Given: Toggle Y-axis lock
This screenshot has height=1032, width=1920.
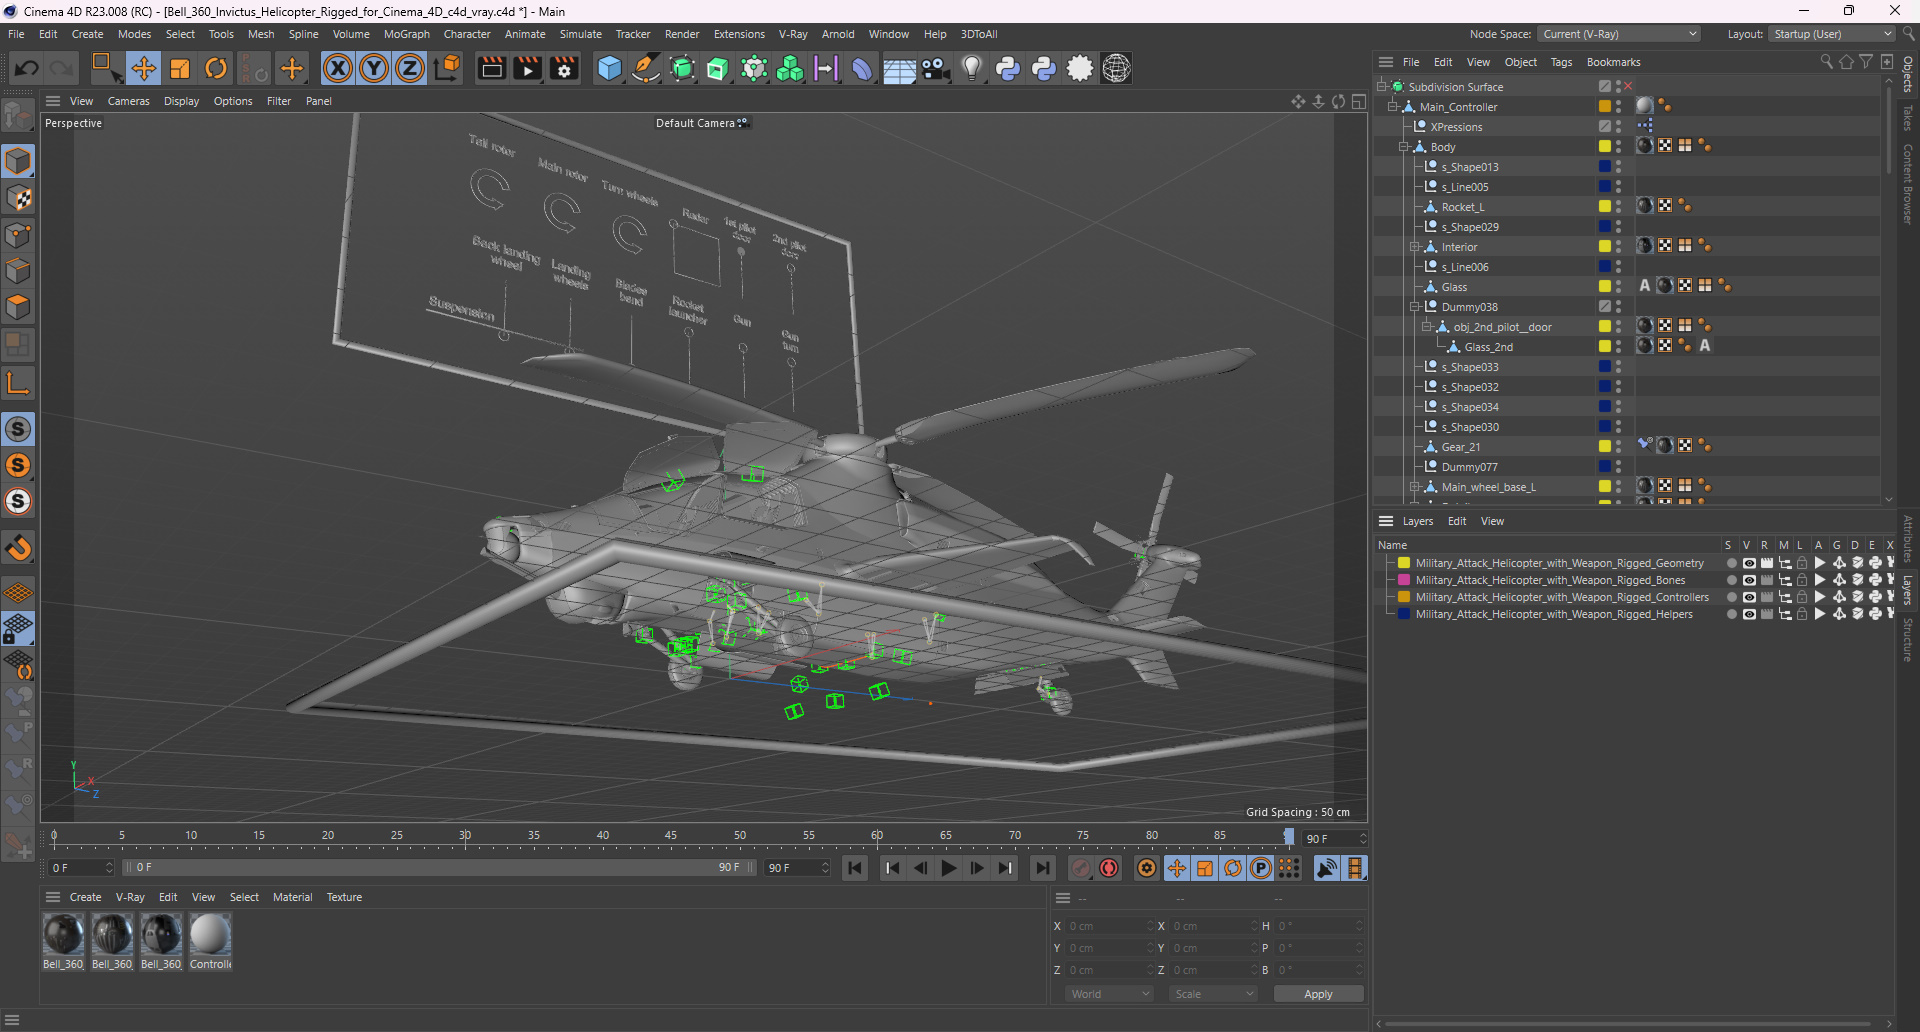Looking at the screenshot, I should [374, 68].
